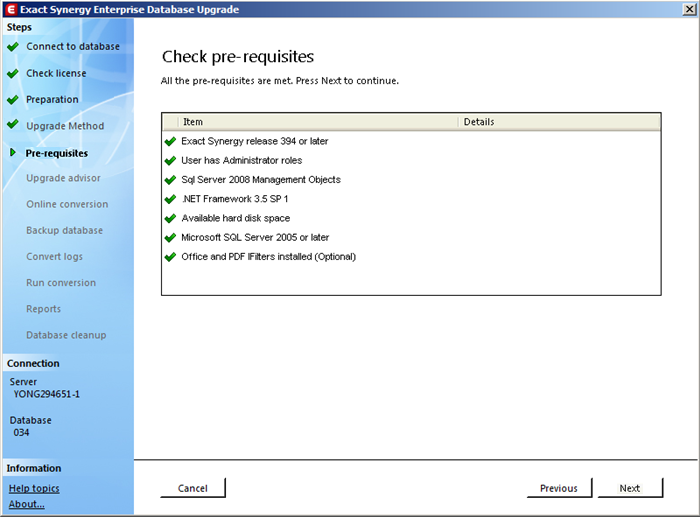Select the Connect to database step

pyautogui.click(x=73, y=46)
